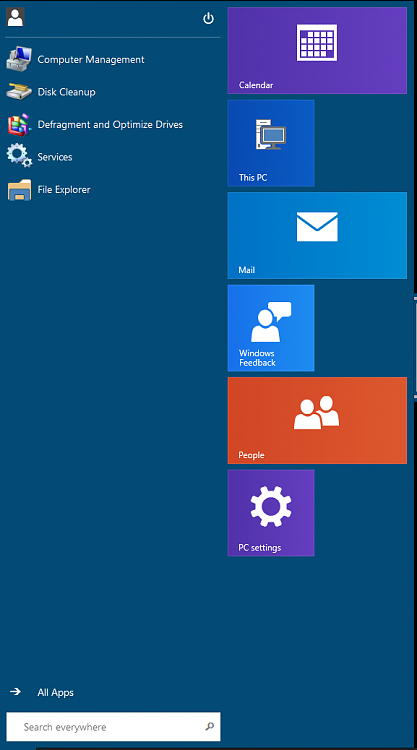Select the Computer Management label

91,59
